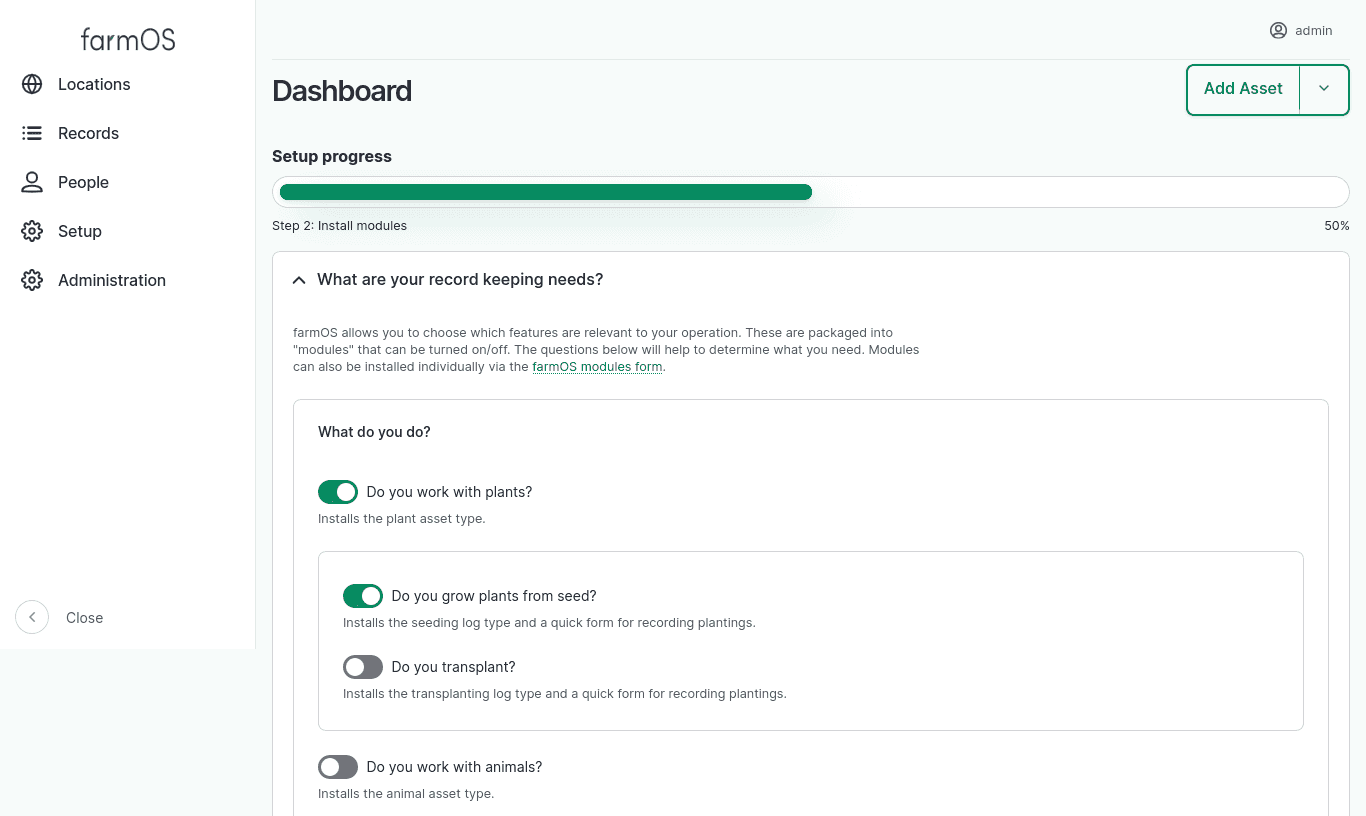Turn off 'Do you grow plants from seed?'
1366x816 pixels.
tap(363, 596)
